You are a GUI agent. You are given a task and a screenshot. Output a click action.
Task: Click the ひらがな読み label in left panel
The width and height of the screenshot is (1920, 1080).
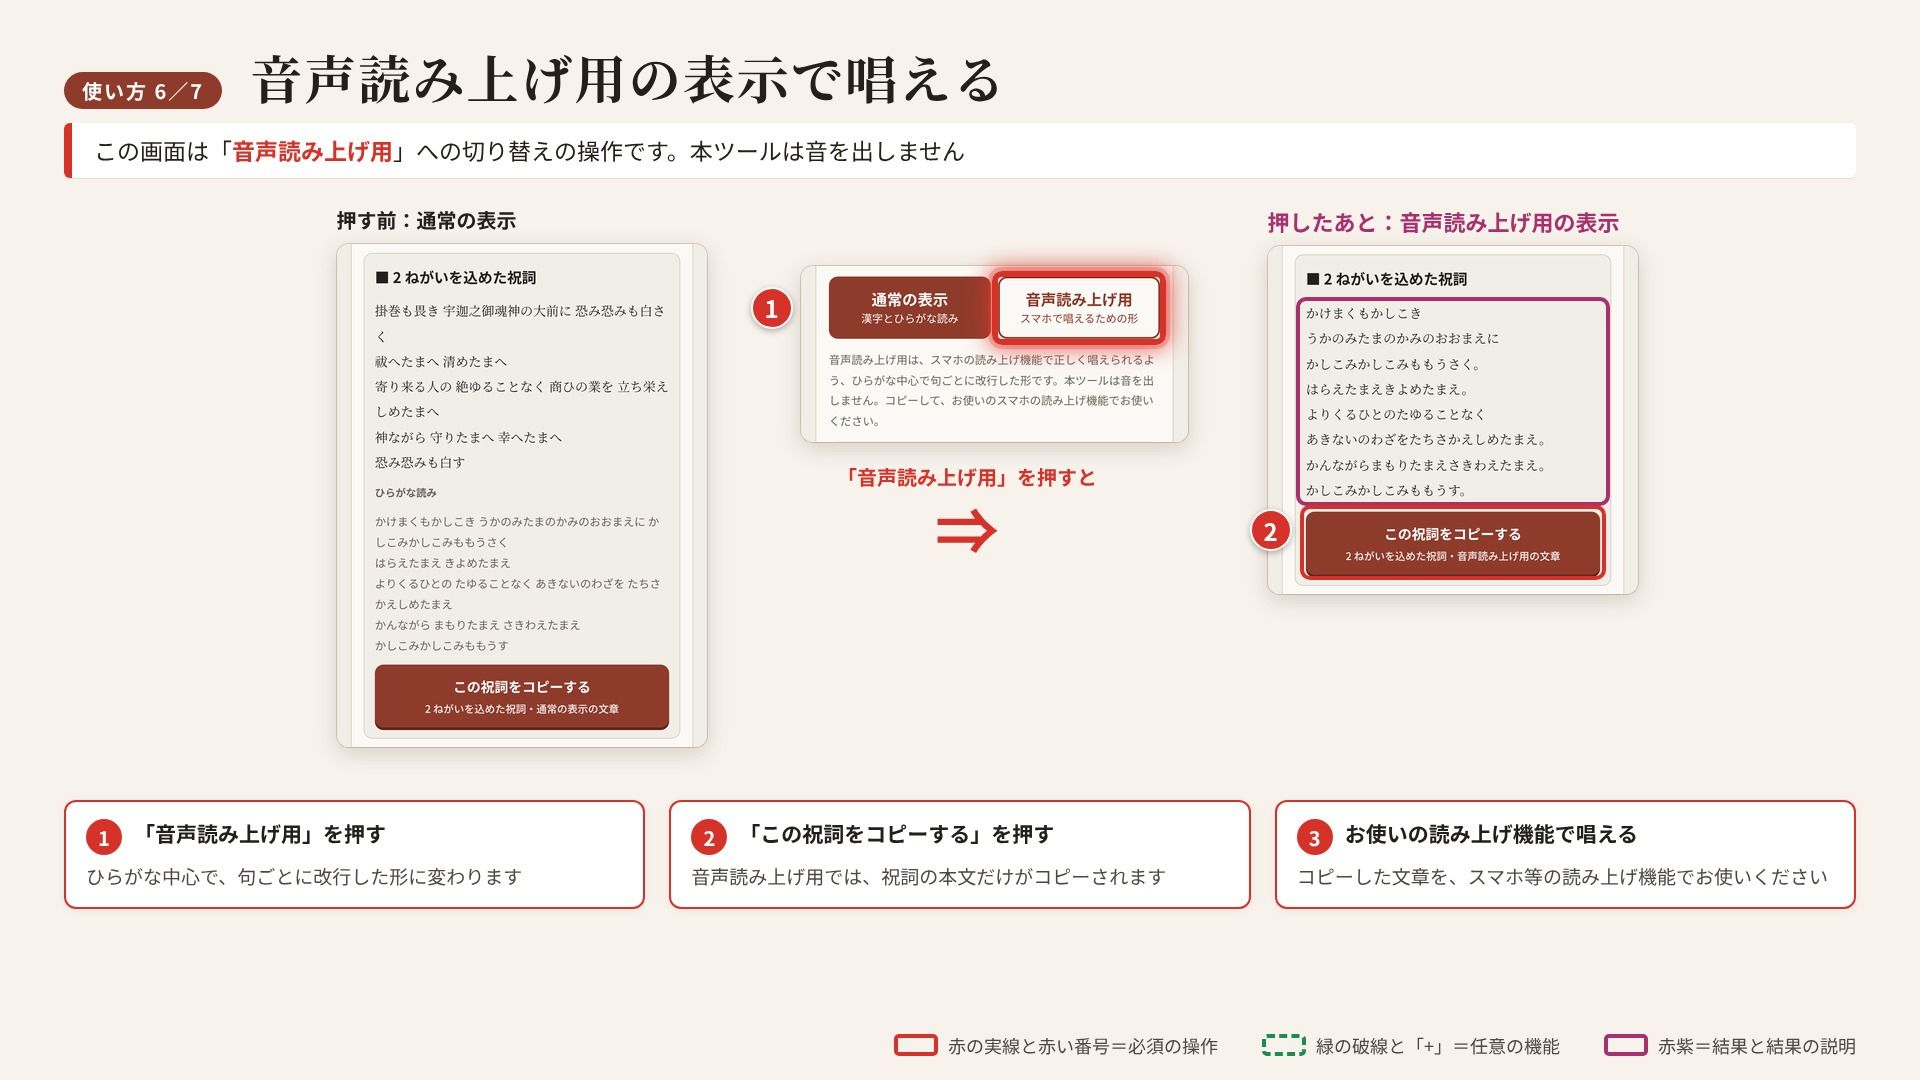[406, 493]
